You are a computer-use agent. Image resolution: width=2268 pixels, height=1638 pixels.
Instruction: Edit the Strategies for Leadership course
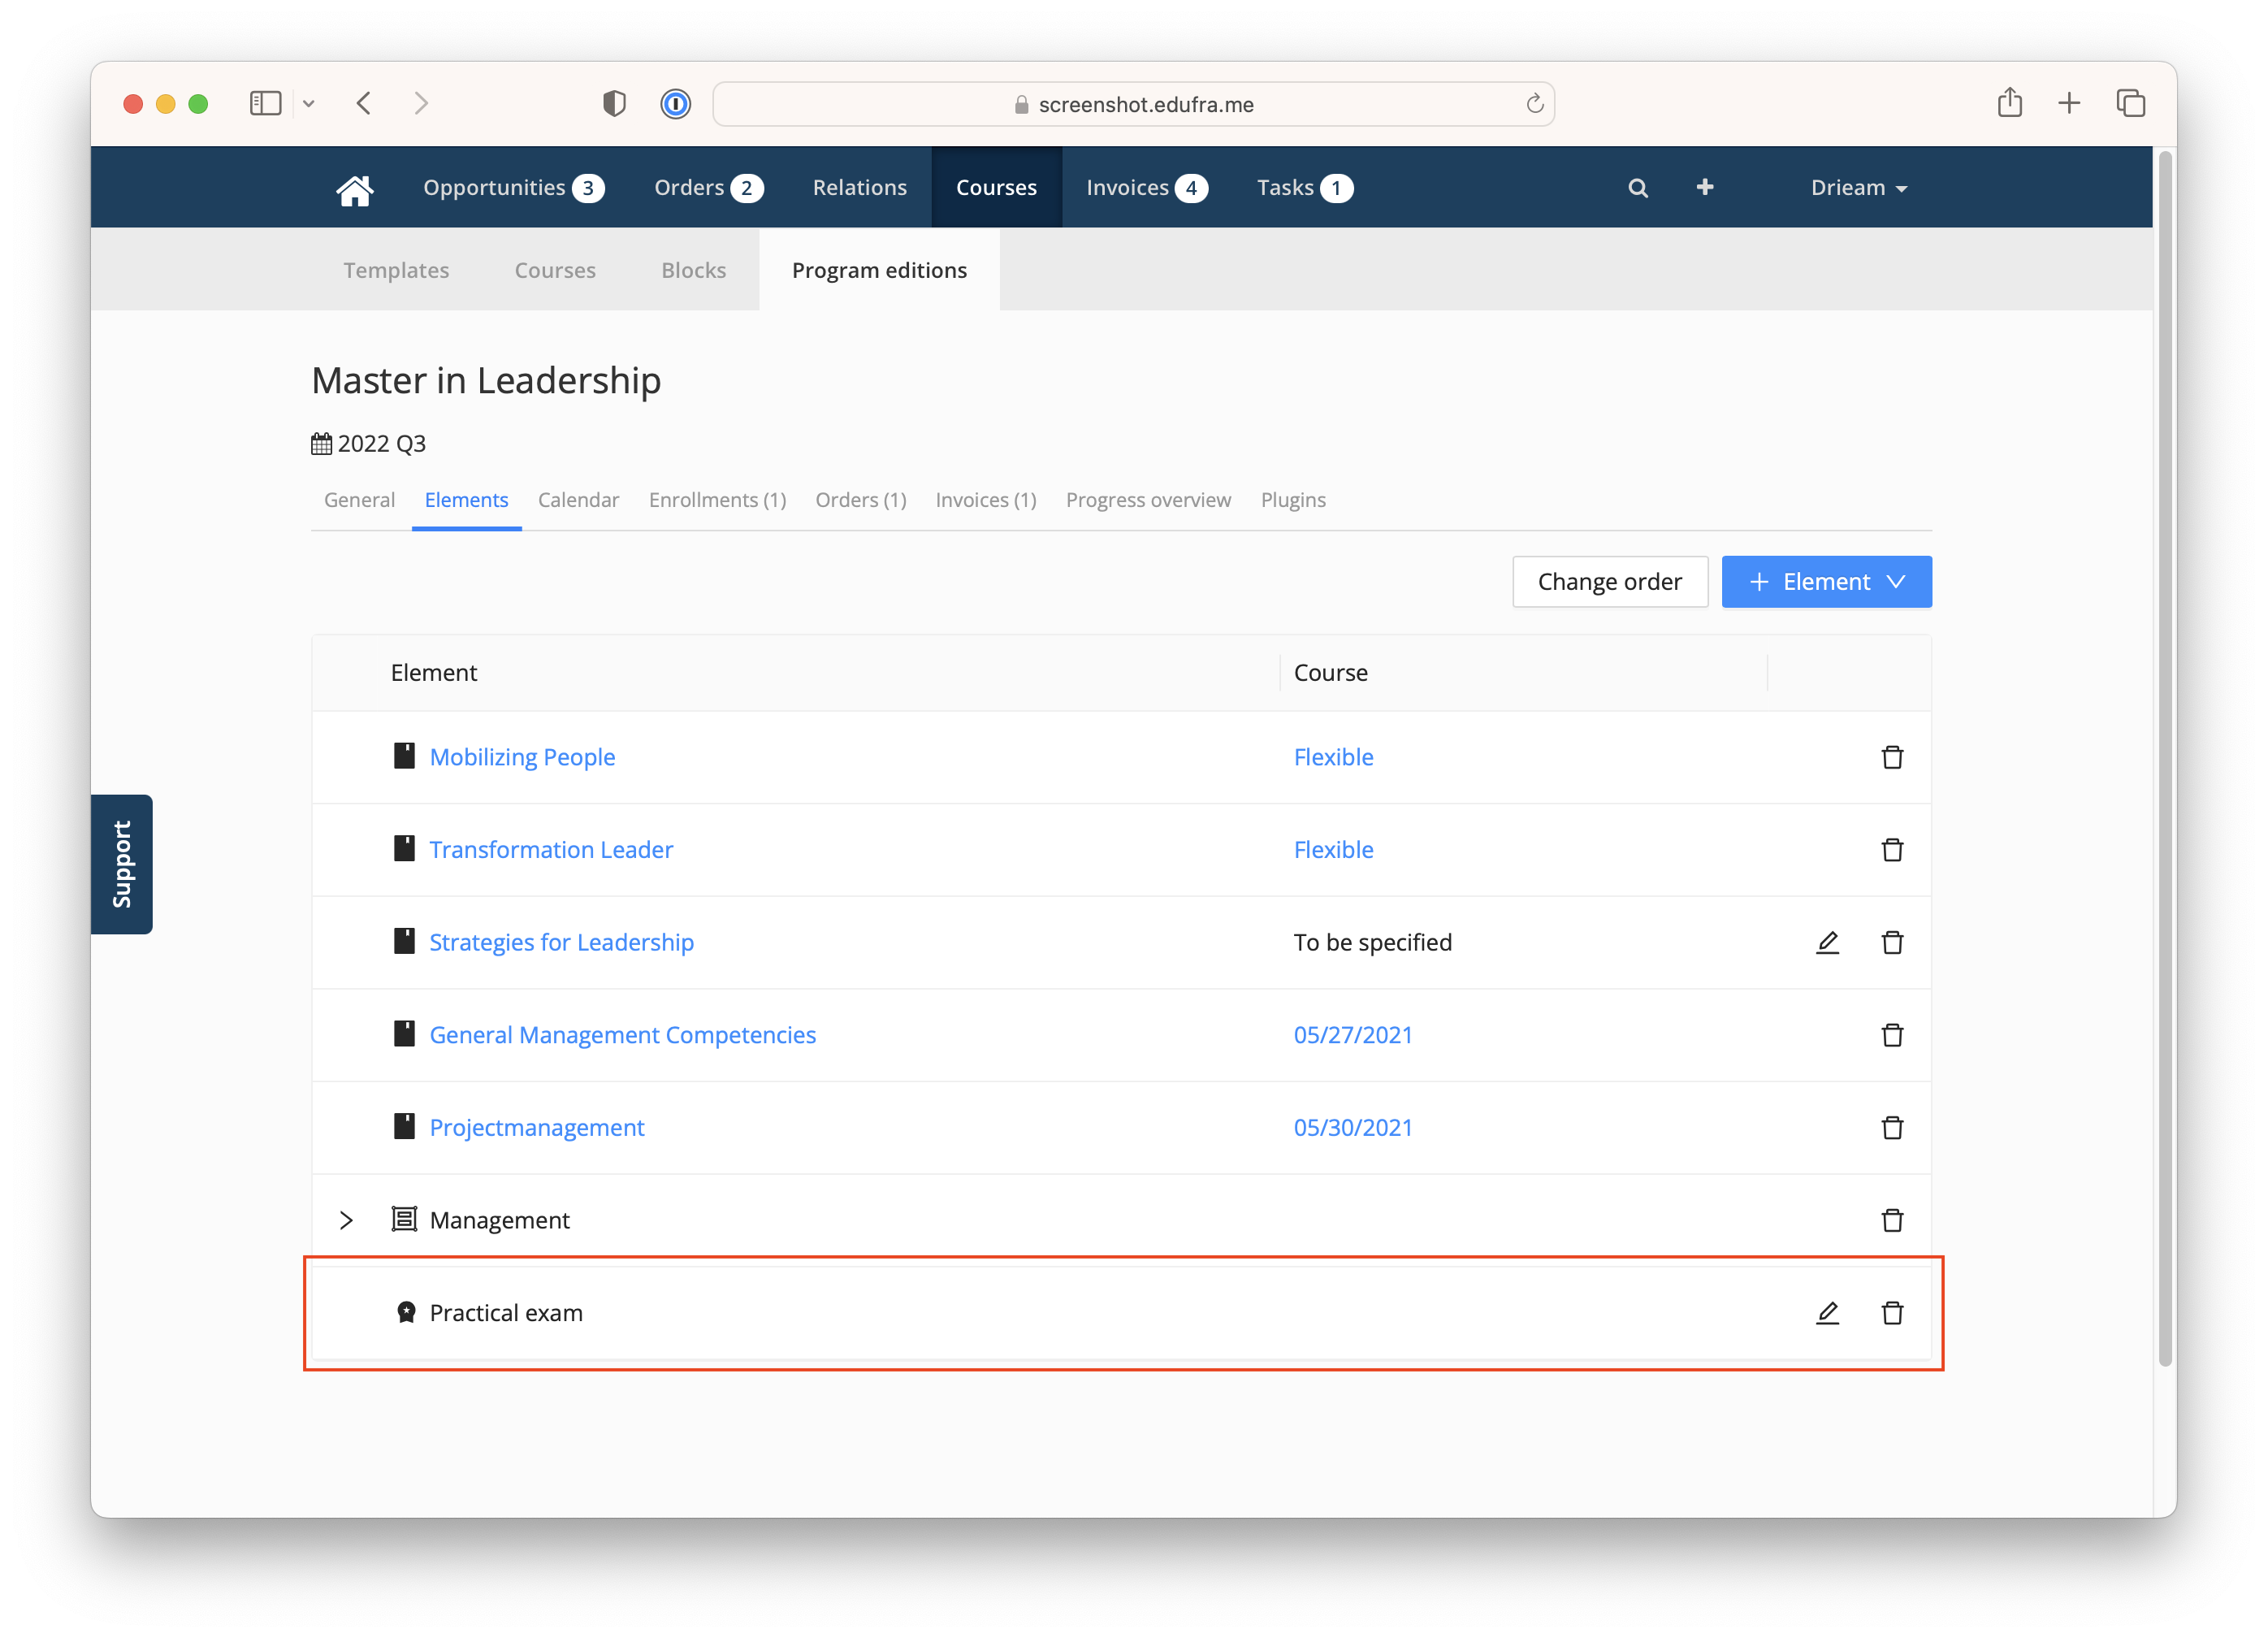[x=1827, y=942]
